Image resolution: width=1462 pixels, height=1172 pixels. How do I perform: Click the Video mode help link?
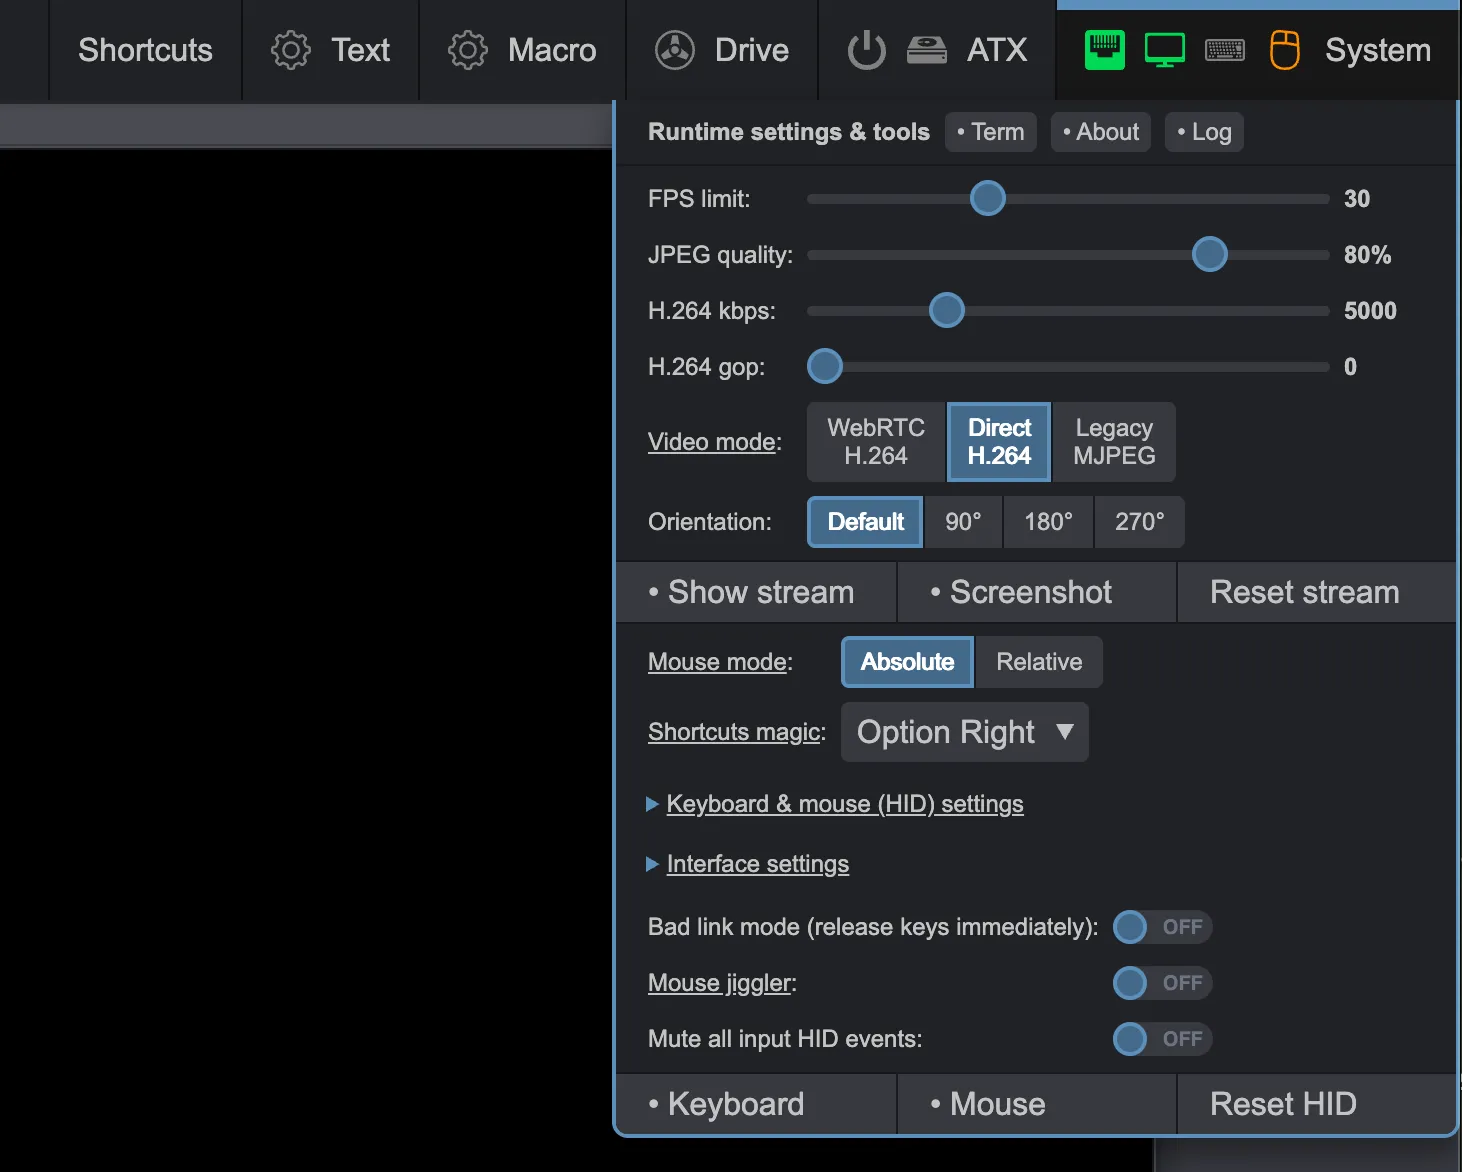[712, 442]
